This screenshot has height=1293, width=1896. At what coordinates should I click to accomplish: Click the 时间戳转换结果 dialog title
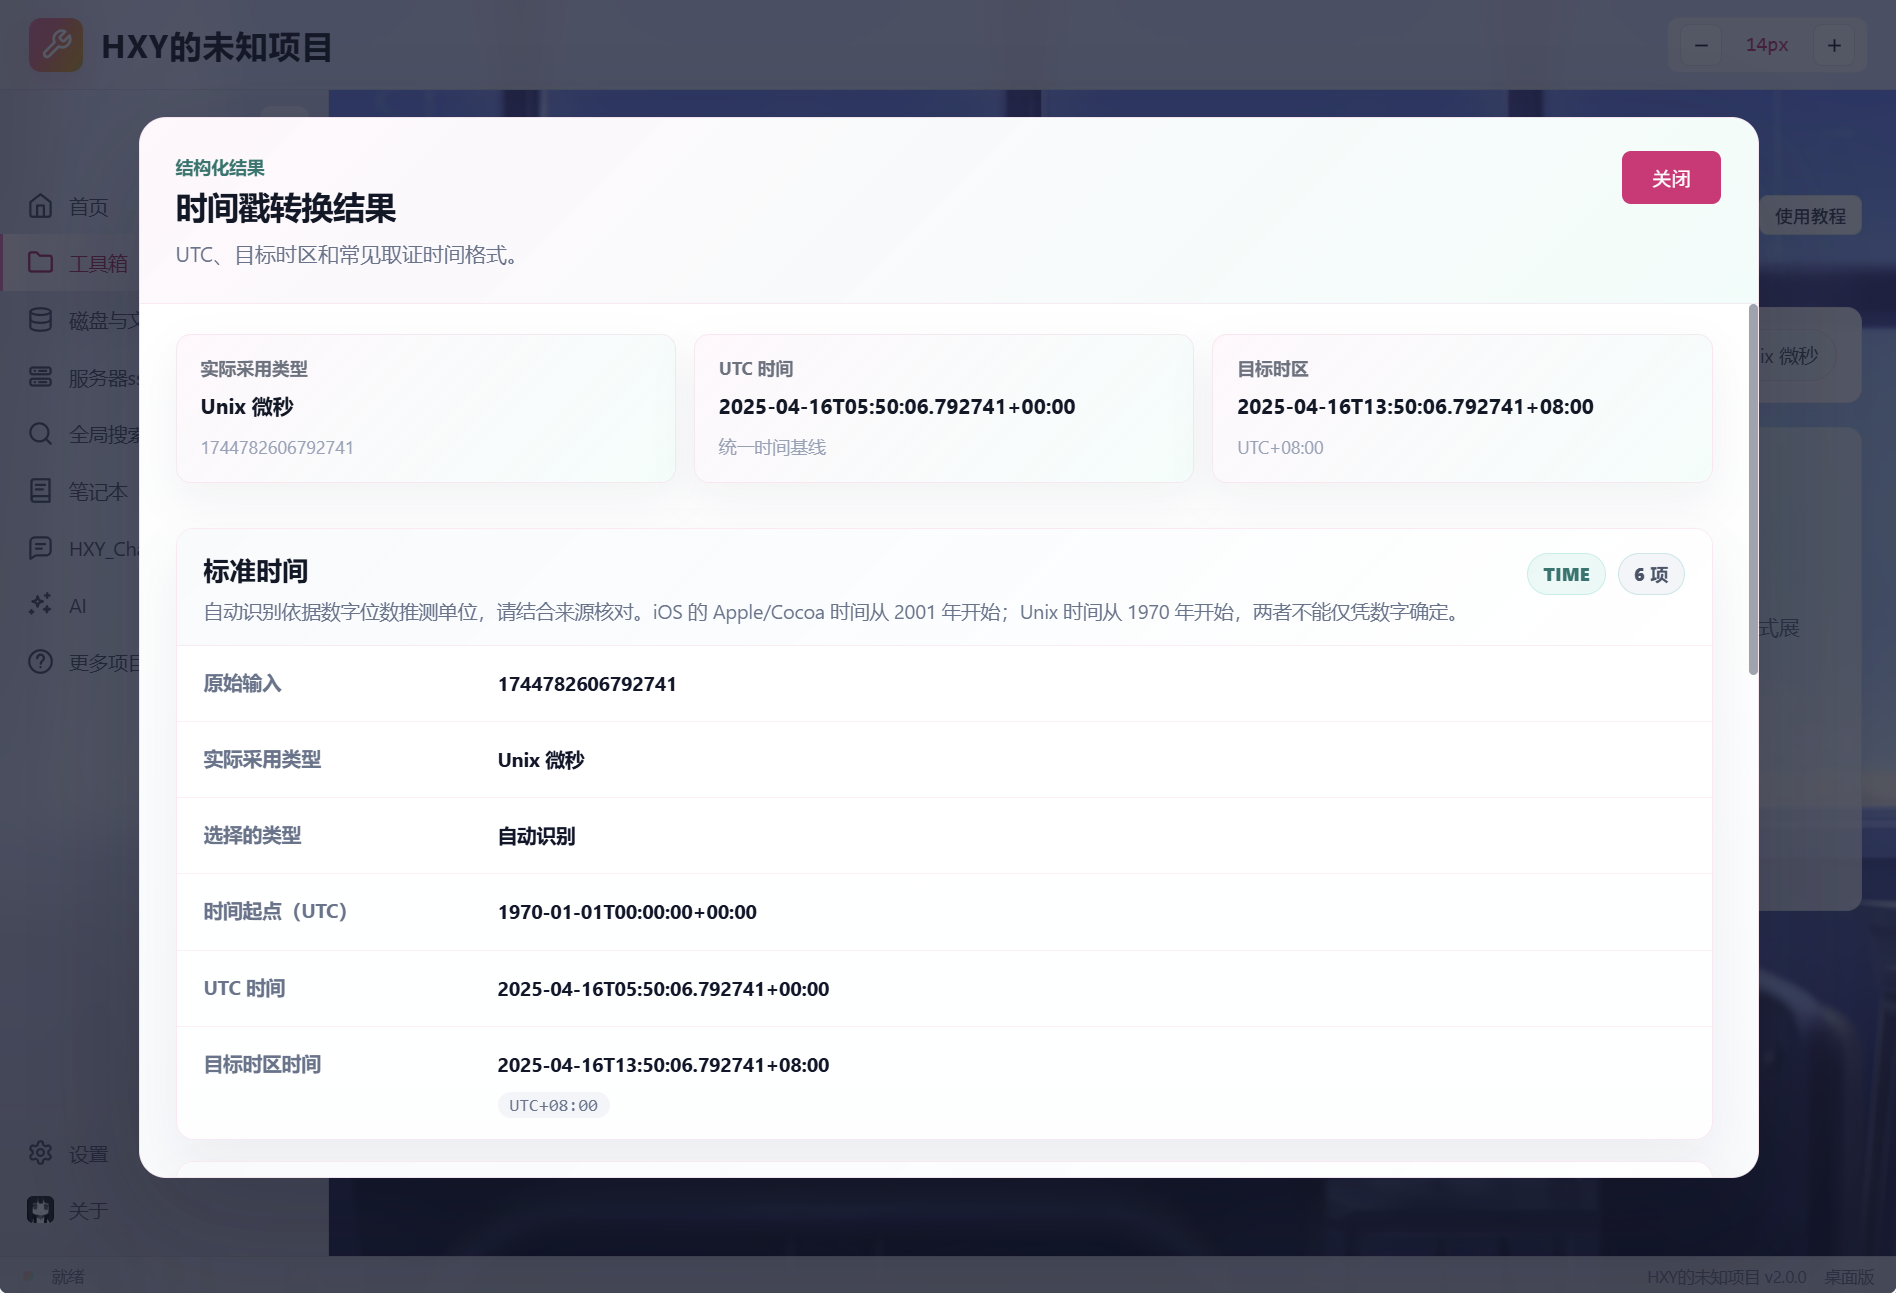286,208
